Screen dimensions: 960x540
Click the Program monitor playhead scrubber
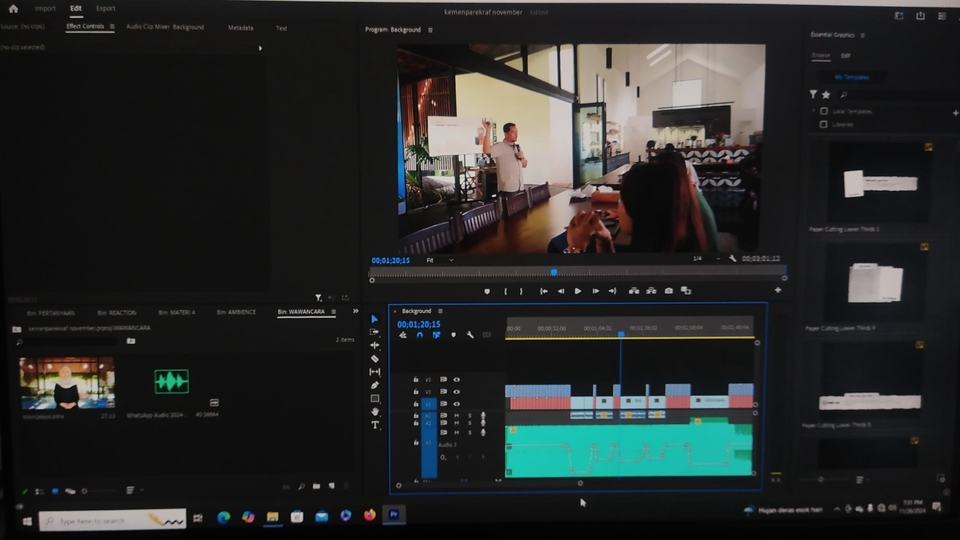click(x=553, y=271)
